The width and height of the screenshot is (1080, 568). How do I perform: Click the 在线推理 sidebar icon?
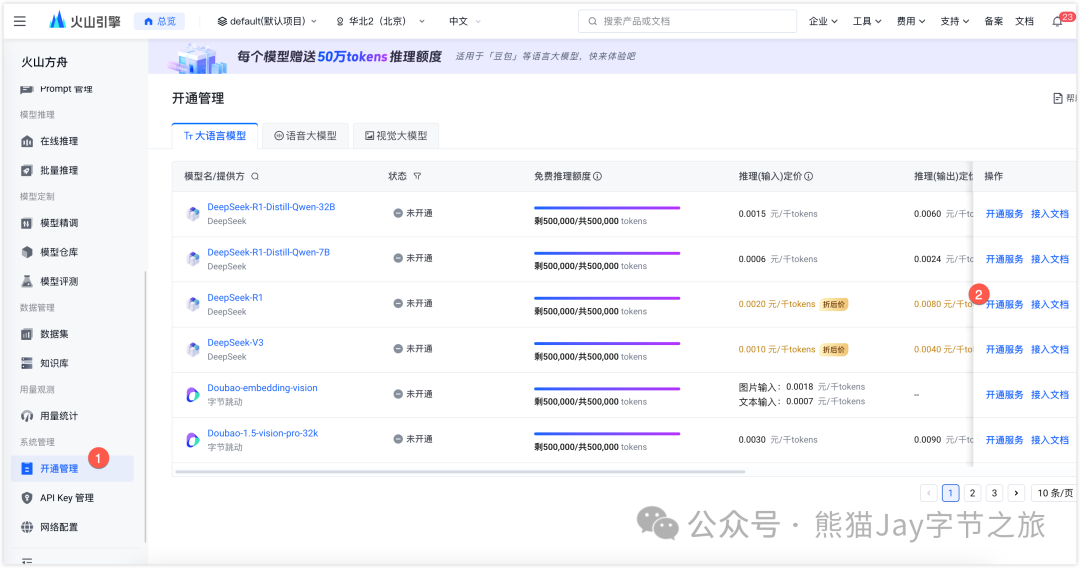[x=27, y=141]
